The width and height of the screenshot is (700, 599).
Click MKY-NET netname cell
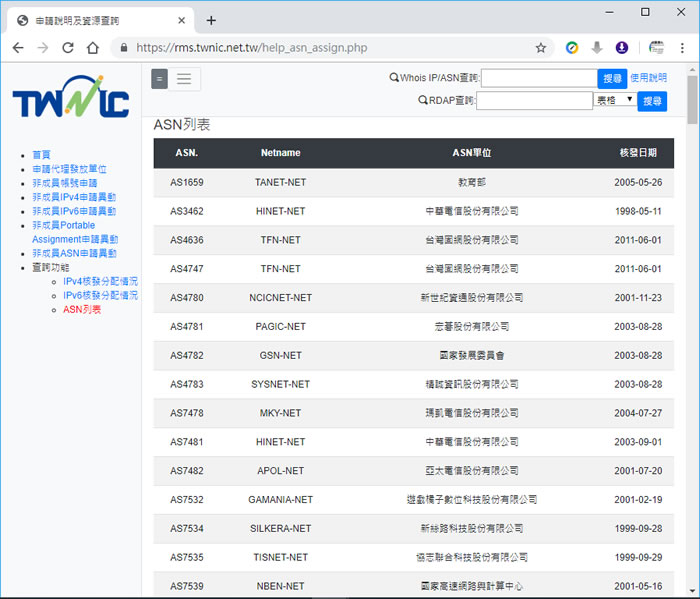tap(280, 413)
